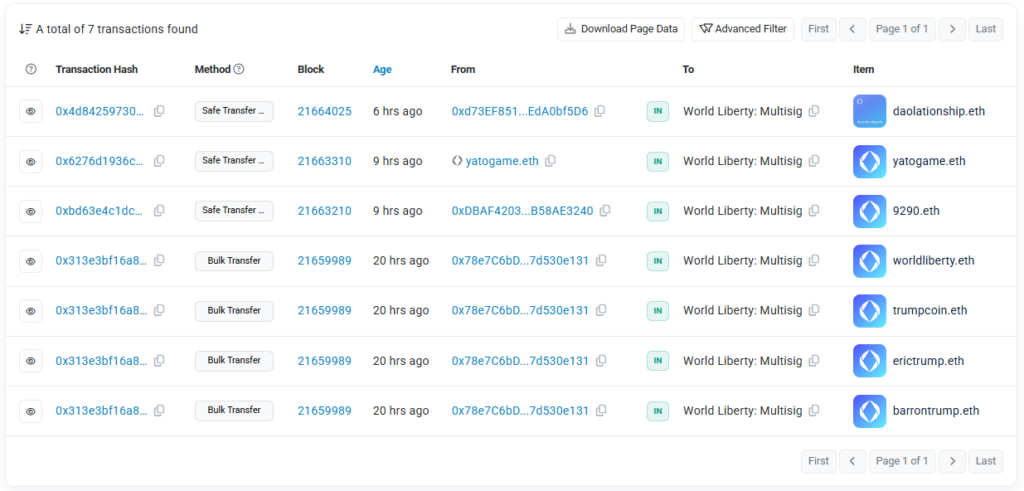Copy To address in daolationship.eth row
1024x491 pixels.
point(814,112)
